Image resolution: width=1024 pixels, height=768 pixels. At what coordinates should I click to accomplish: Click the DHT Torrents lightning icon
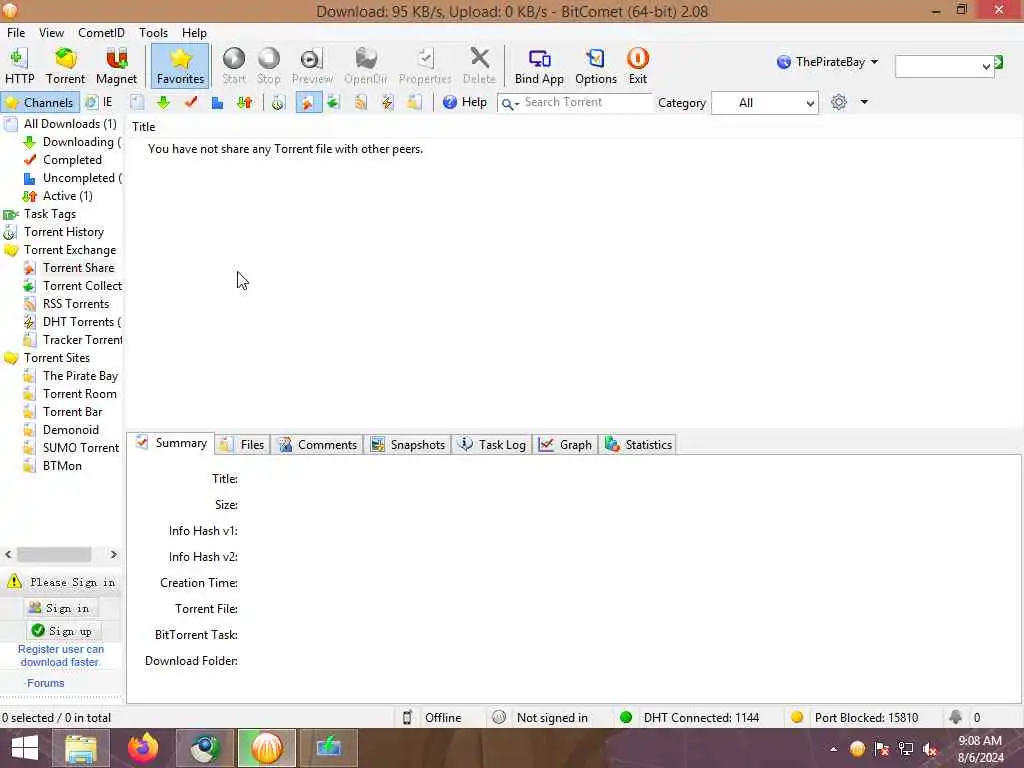[x=387, y=103]
